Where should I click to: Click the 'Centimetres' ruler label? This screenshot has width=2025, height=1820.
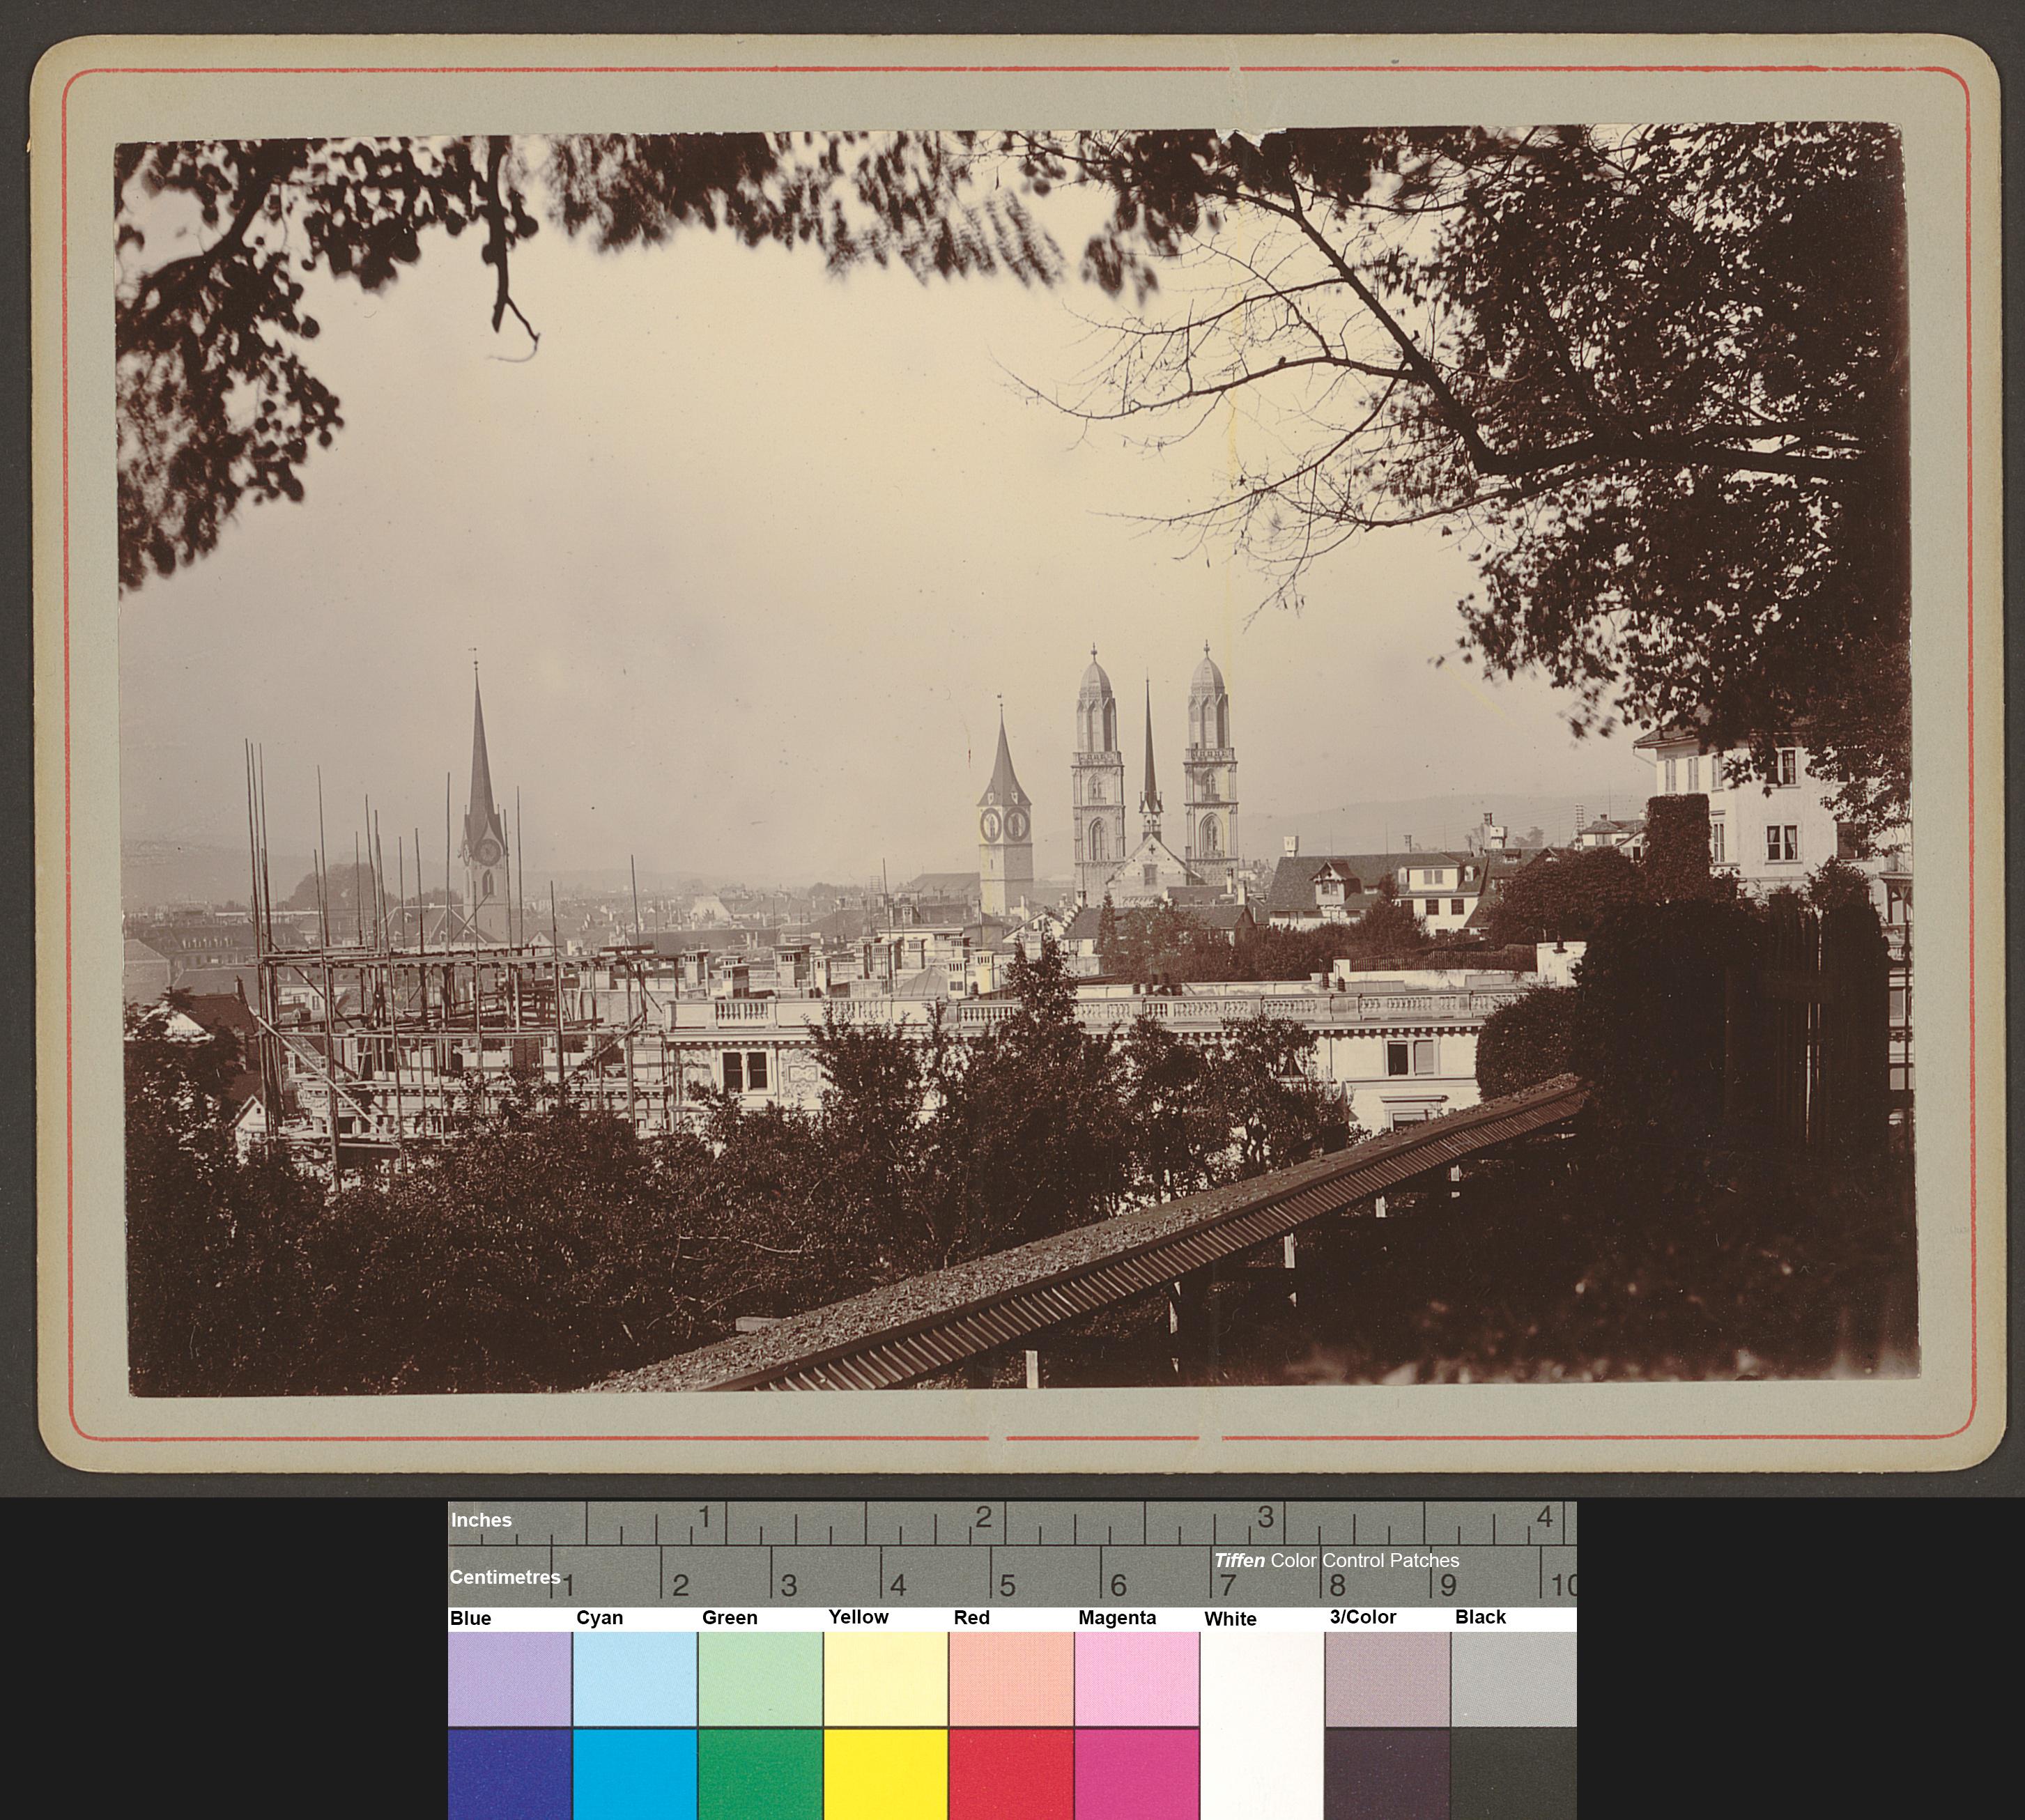[504, 1577]
